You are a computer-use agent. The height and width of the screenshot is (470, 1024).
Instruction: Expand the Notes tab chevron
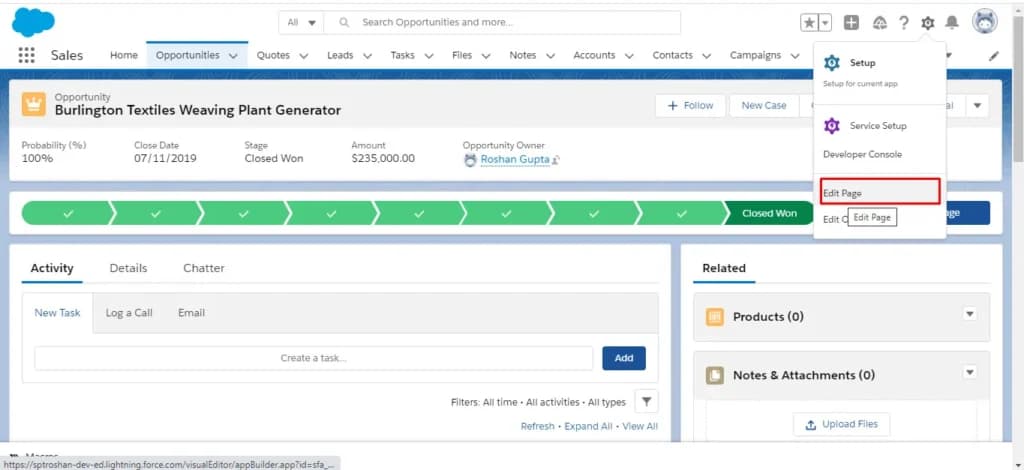pos(550,56)
